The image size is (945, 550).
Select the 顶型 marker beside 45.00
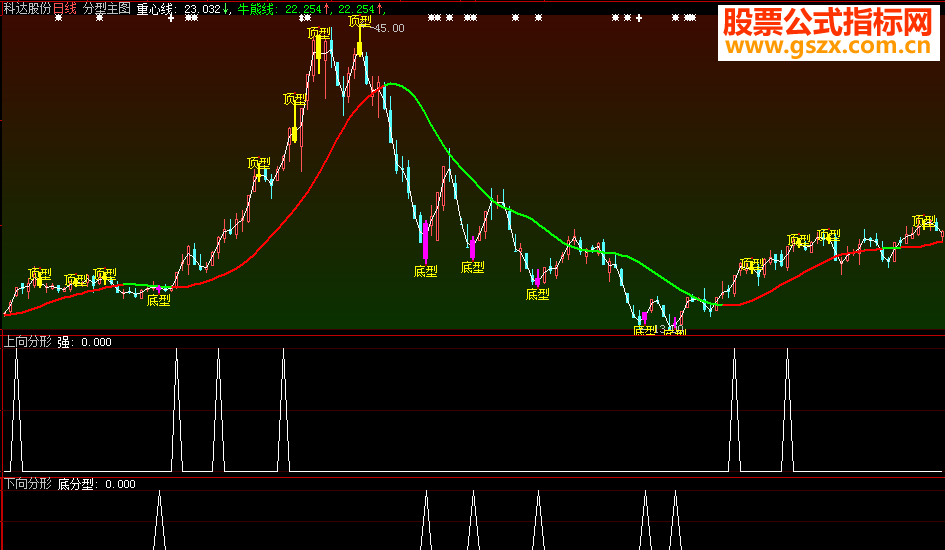[360, 22]
